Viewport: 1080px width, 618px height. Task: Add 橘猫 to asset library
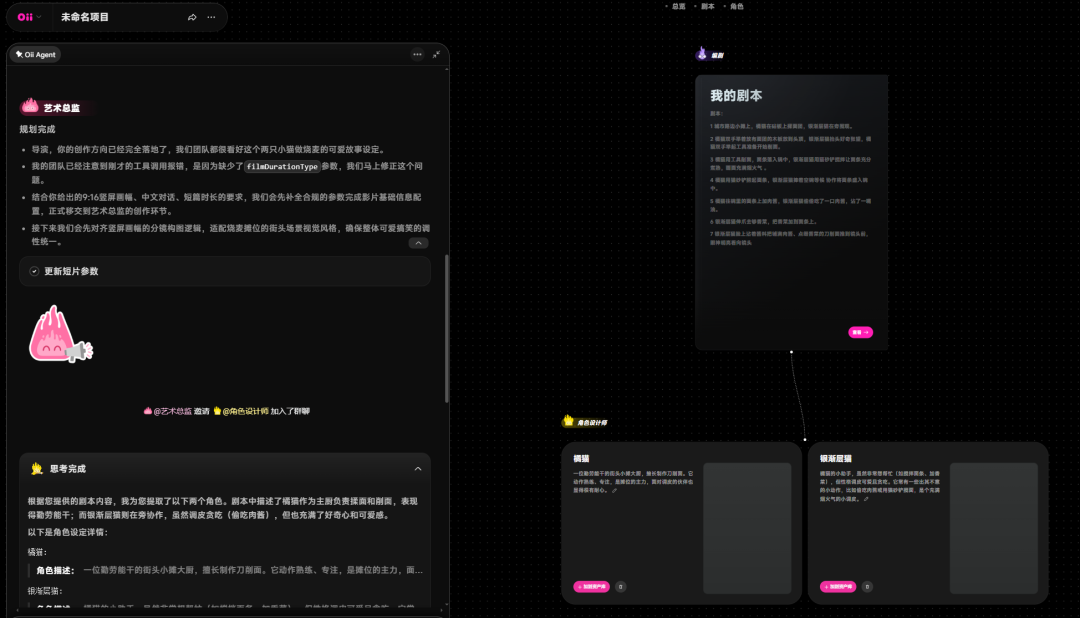pyautogui.click(x=592, y=587)
